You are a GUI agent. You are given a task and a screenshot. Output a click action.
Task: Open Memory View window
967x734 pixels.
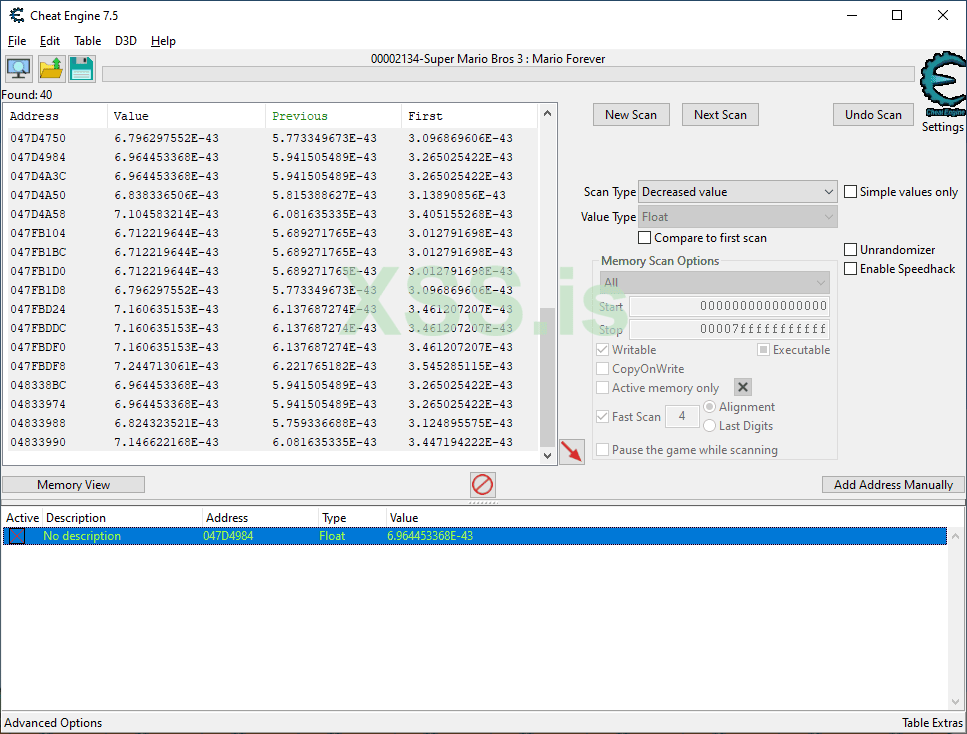(x=73, y=485)
